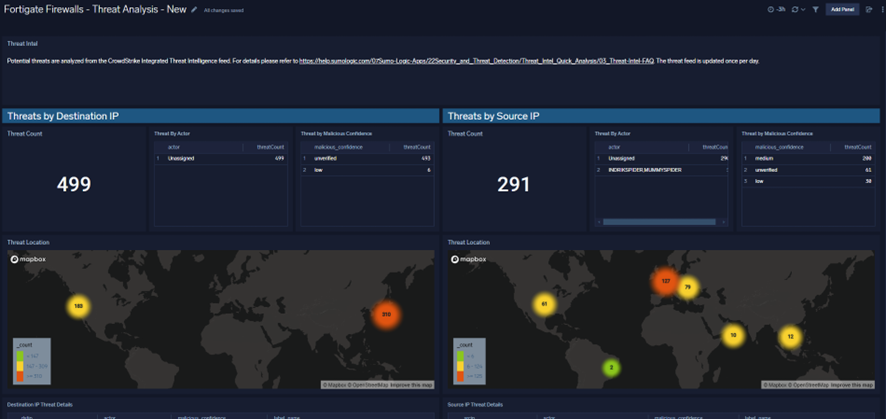Click the green 2 cluster over South America
Screen dimensions: 886x419
pos(611,368)
